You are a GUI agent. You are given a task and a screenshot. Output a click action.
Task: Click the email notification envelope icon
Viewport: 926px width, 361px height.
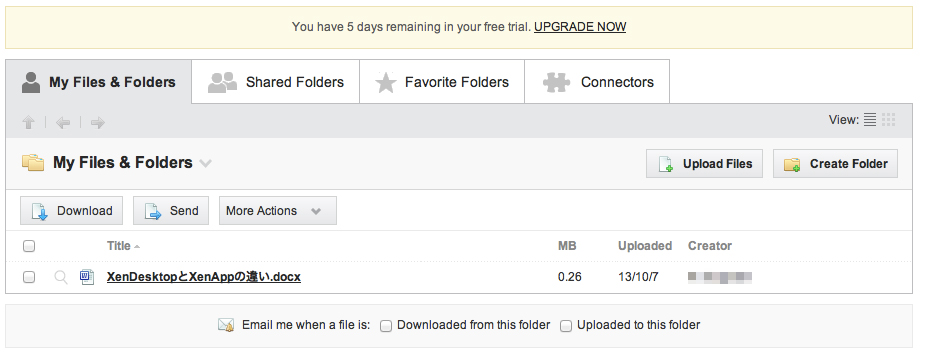pos(226,325)
